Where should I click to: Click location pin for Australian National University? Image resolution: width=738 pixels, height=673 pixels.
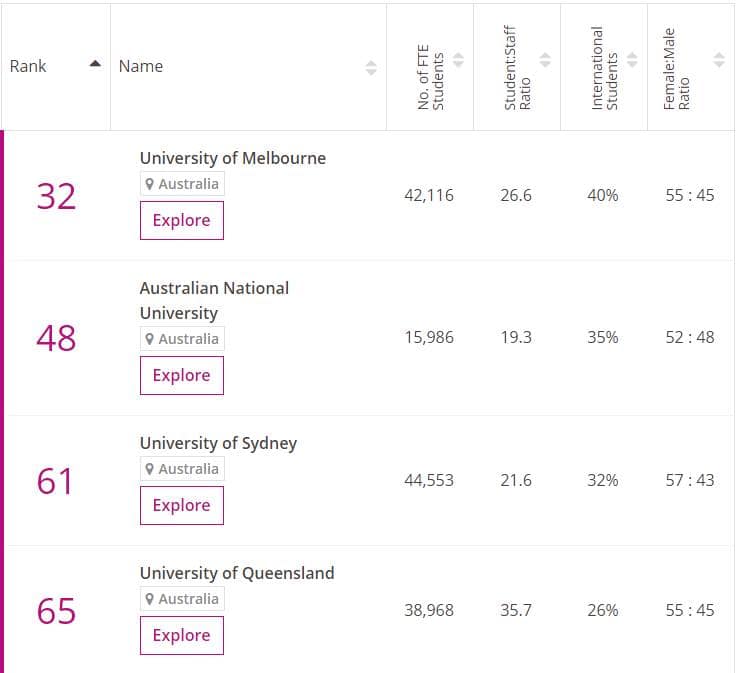tap(149, 339)
